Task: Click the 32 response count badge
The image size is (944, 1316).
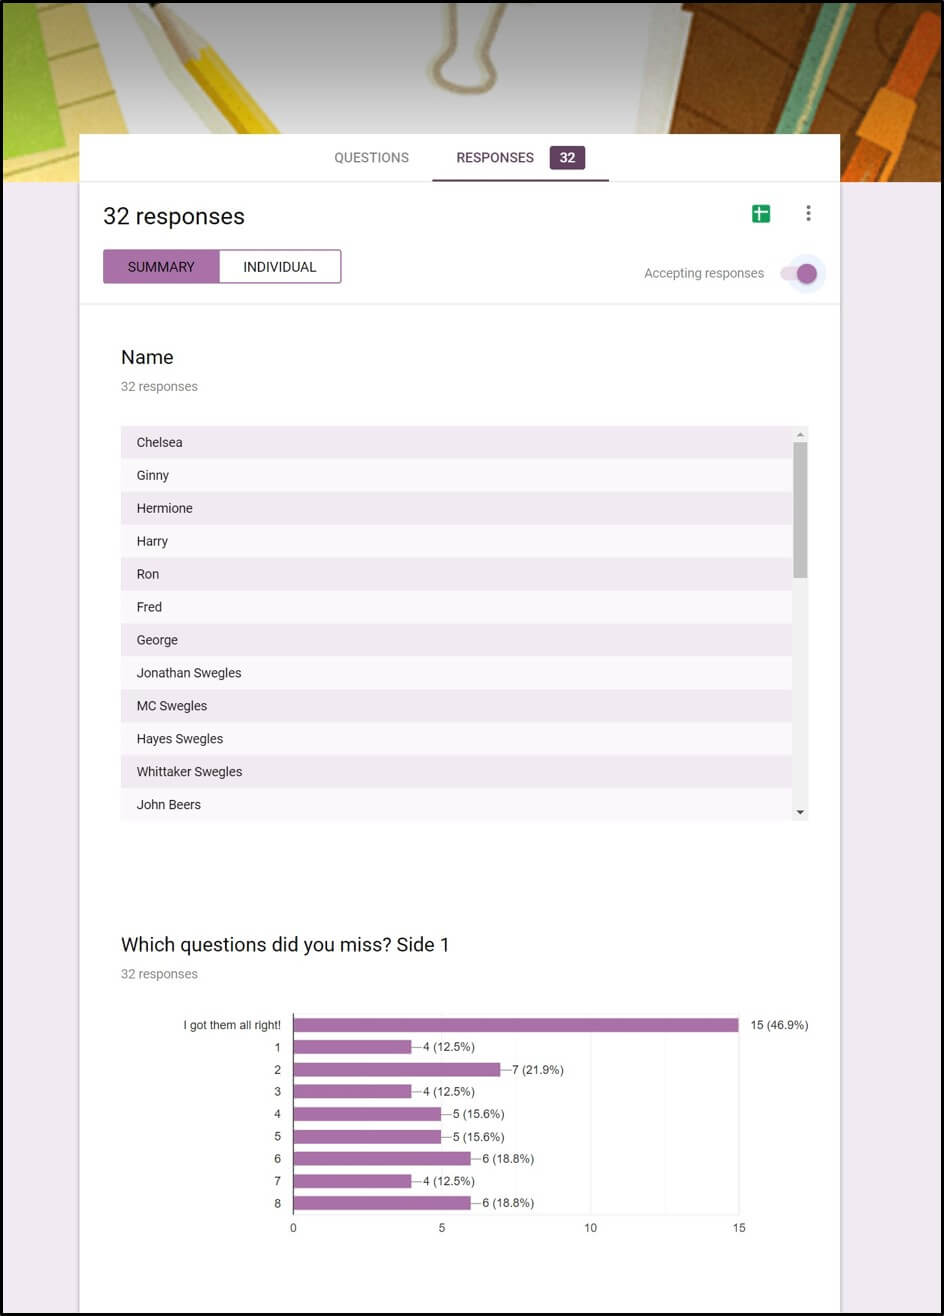Action: tap(567, 157)
